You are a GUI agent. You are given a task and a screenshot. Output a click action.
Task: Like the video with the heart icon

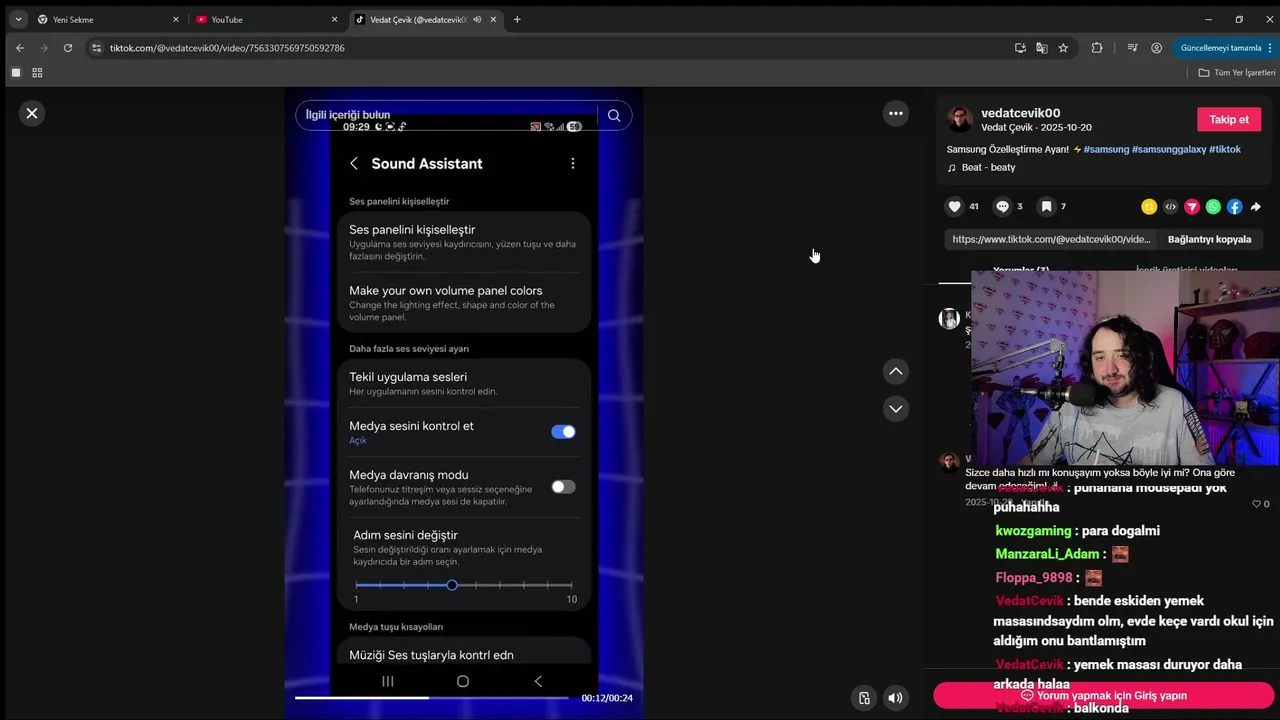[x=955, y=207]
